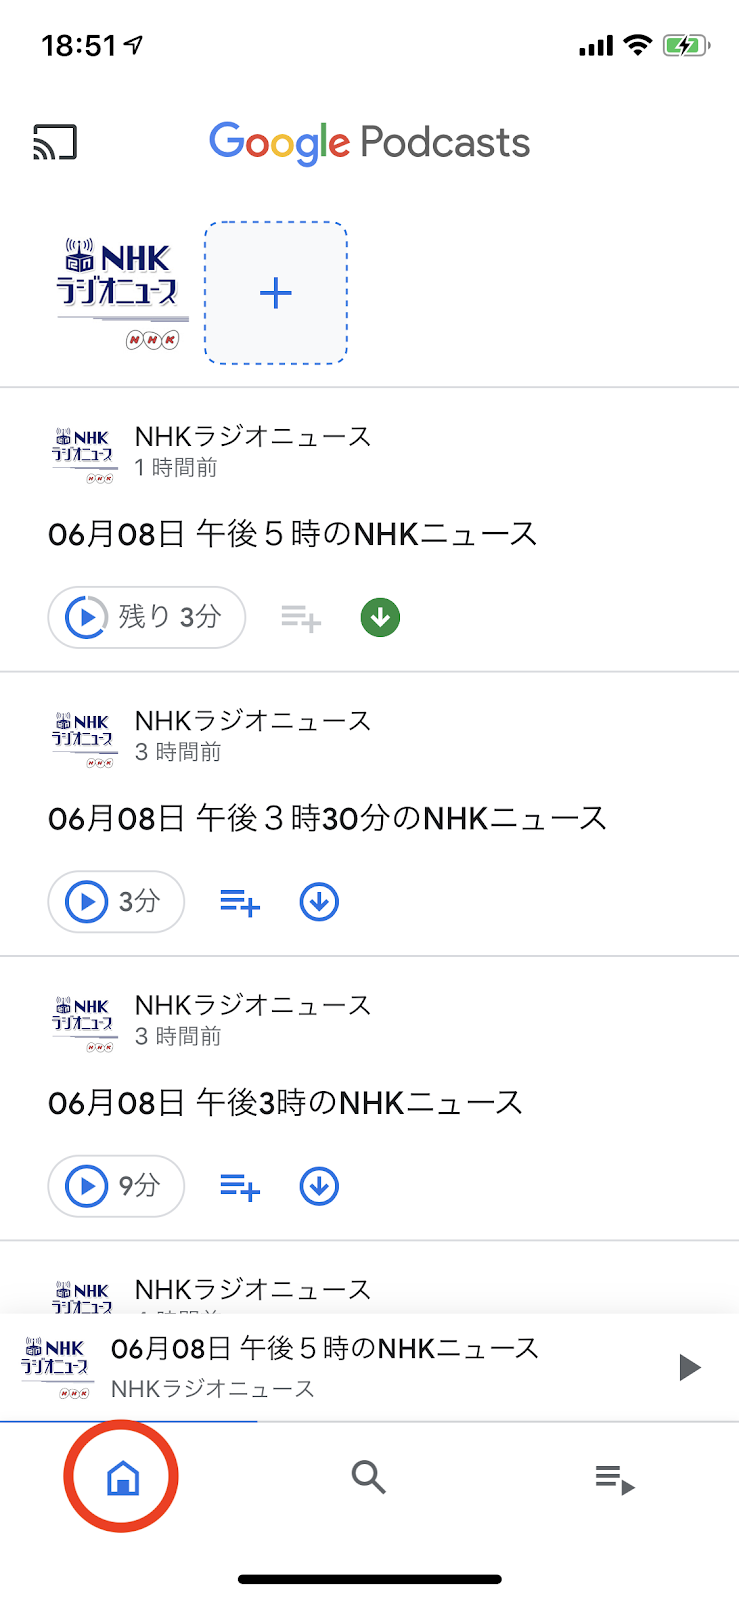Add the 3 PM episode to queue
Screen dimensions: 739x1600
click(240, 1186)
